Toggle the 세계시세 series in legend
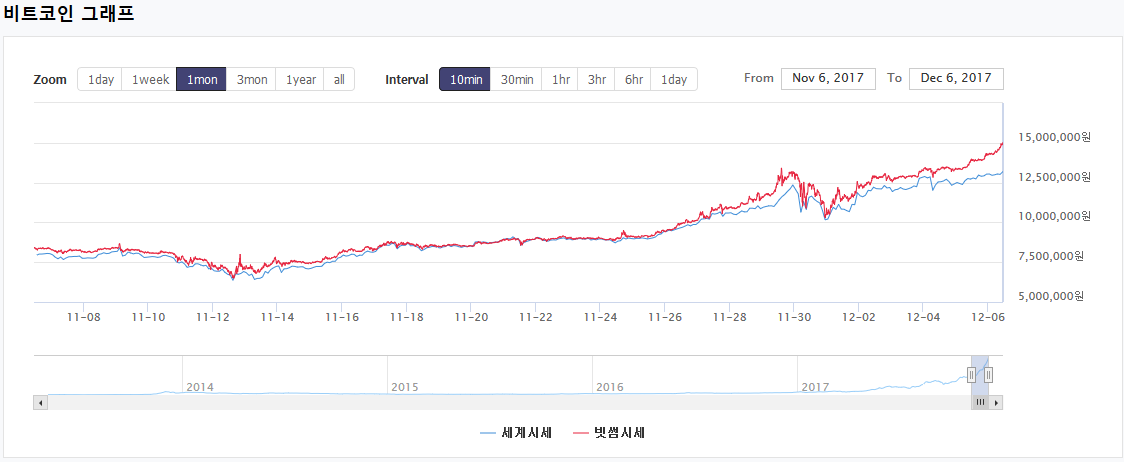 [516, 433]
